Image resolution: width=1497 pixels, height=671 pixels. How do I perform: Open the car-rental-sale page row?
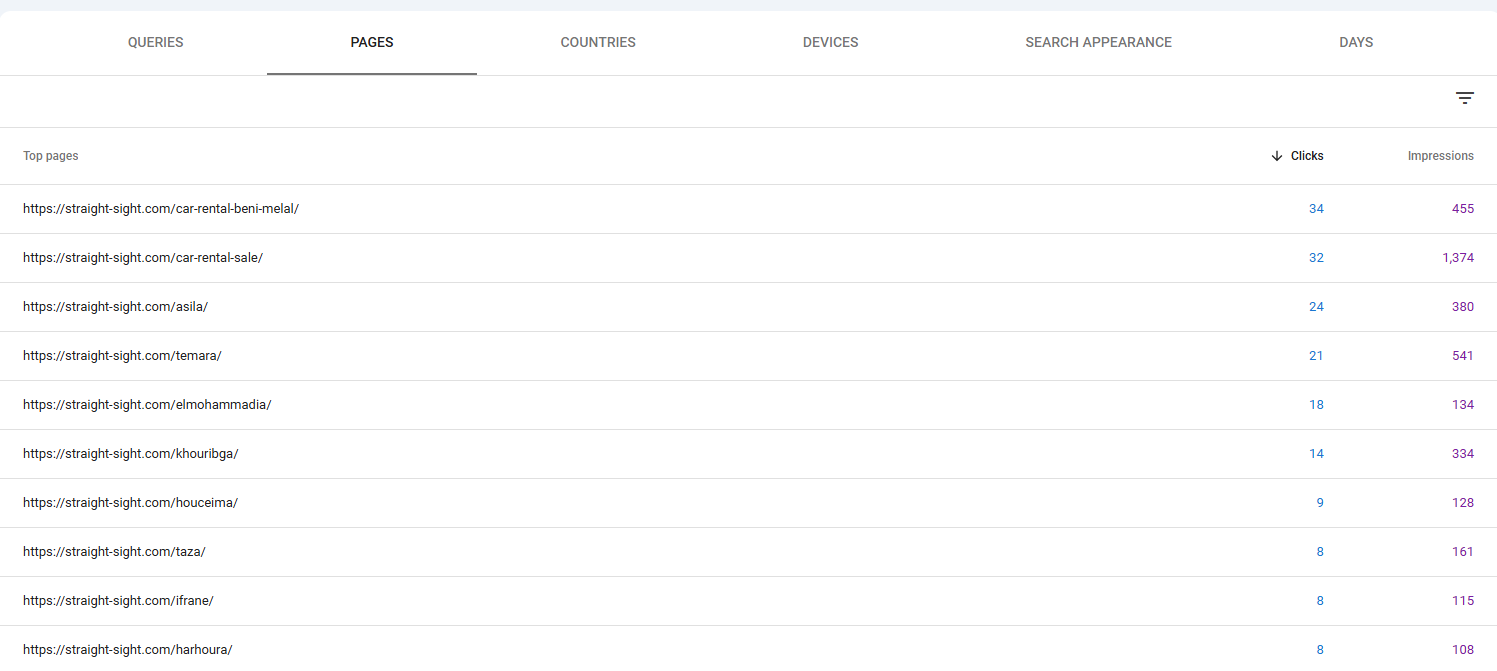pyautogui.click(x=748, y=258)
